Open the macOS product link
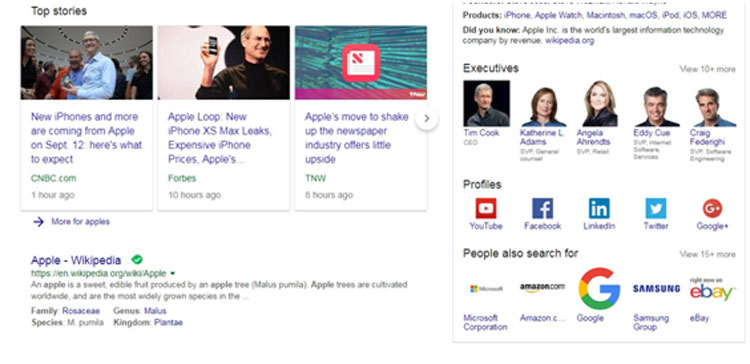The width and height of the screenshot is (750, 364). 643,15
